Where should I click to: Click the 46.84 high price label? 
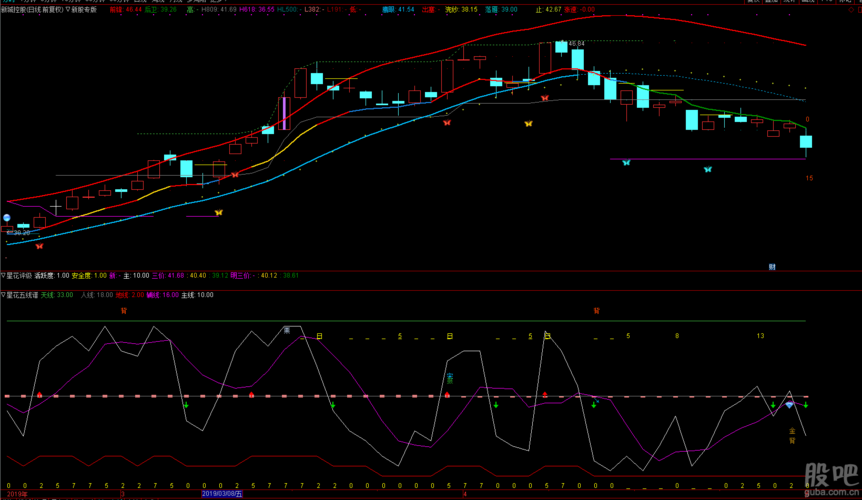[x=577, y=43]
